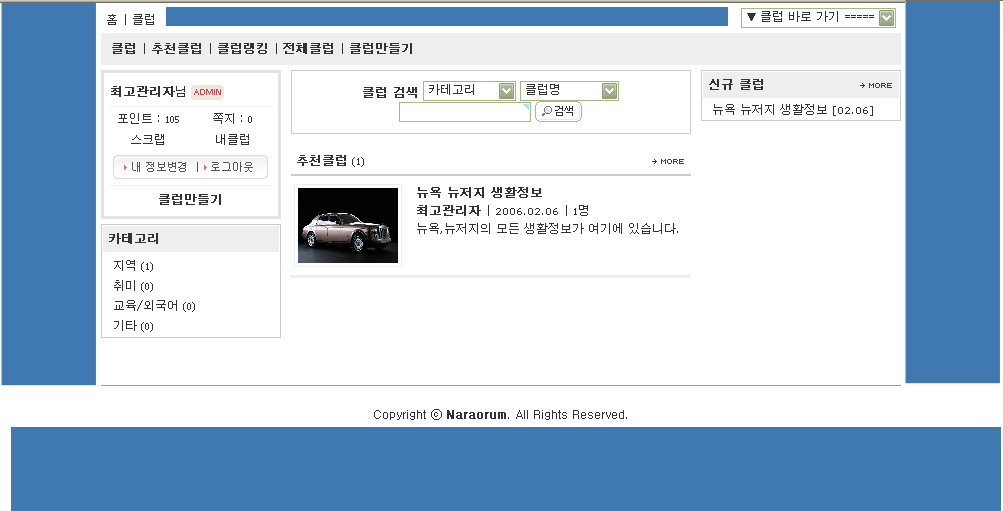Screen dimensions: 1003x511
Task: Click 클럽만들기 in the left user panel
Action: [x=190, y=199]
